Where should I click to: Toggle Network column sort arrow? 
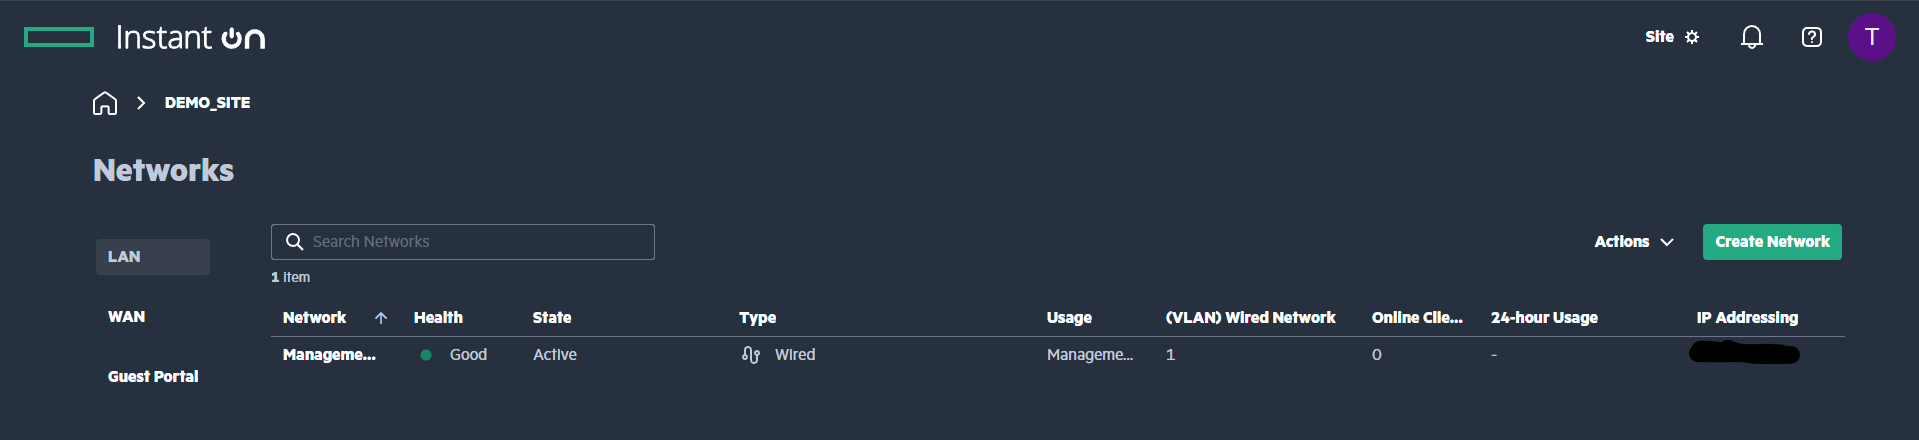(381, 318)
